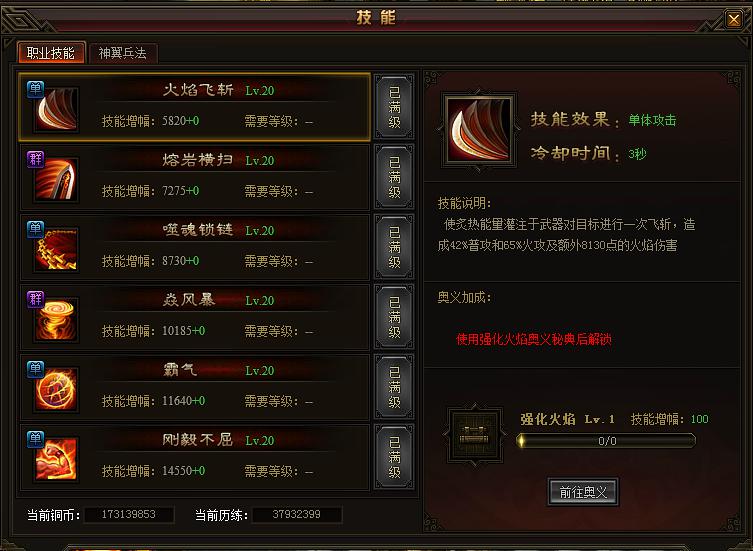Image resolution: width=753 pixels, height=551 pixels.
Task: Click the 当前铜币 amount field
Action: (129, 514)
